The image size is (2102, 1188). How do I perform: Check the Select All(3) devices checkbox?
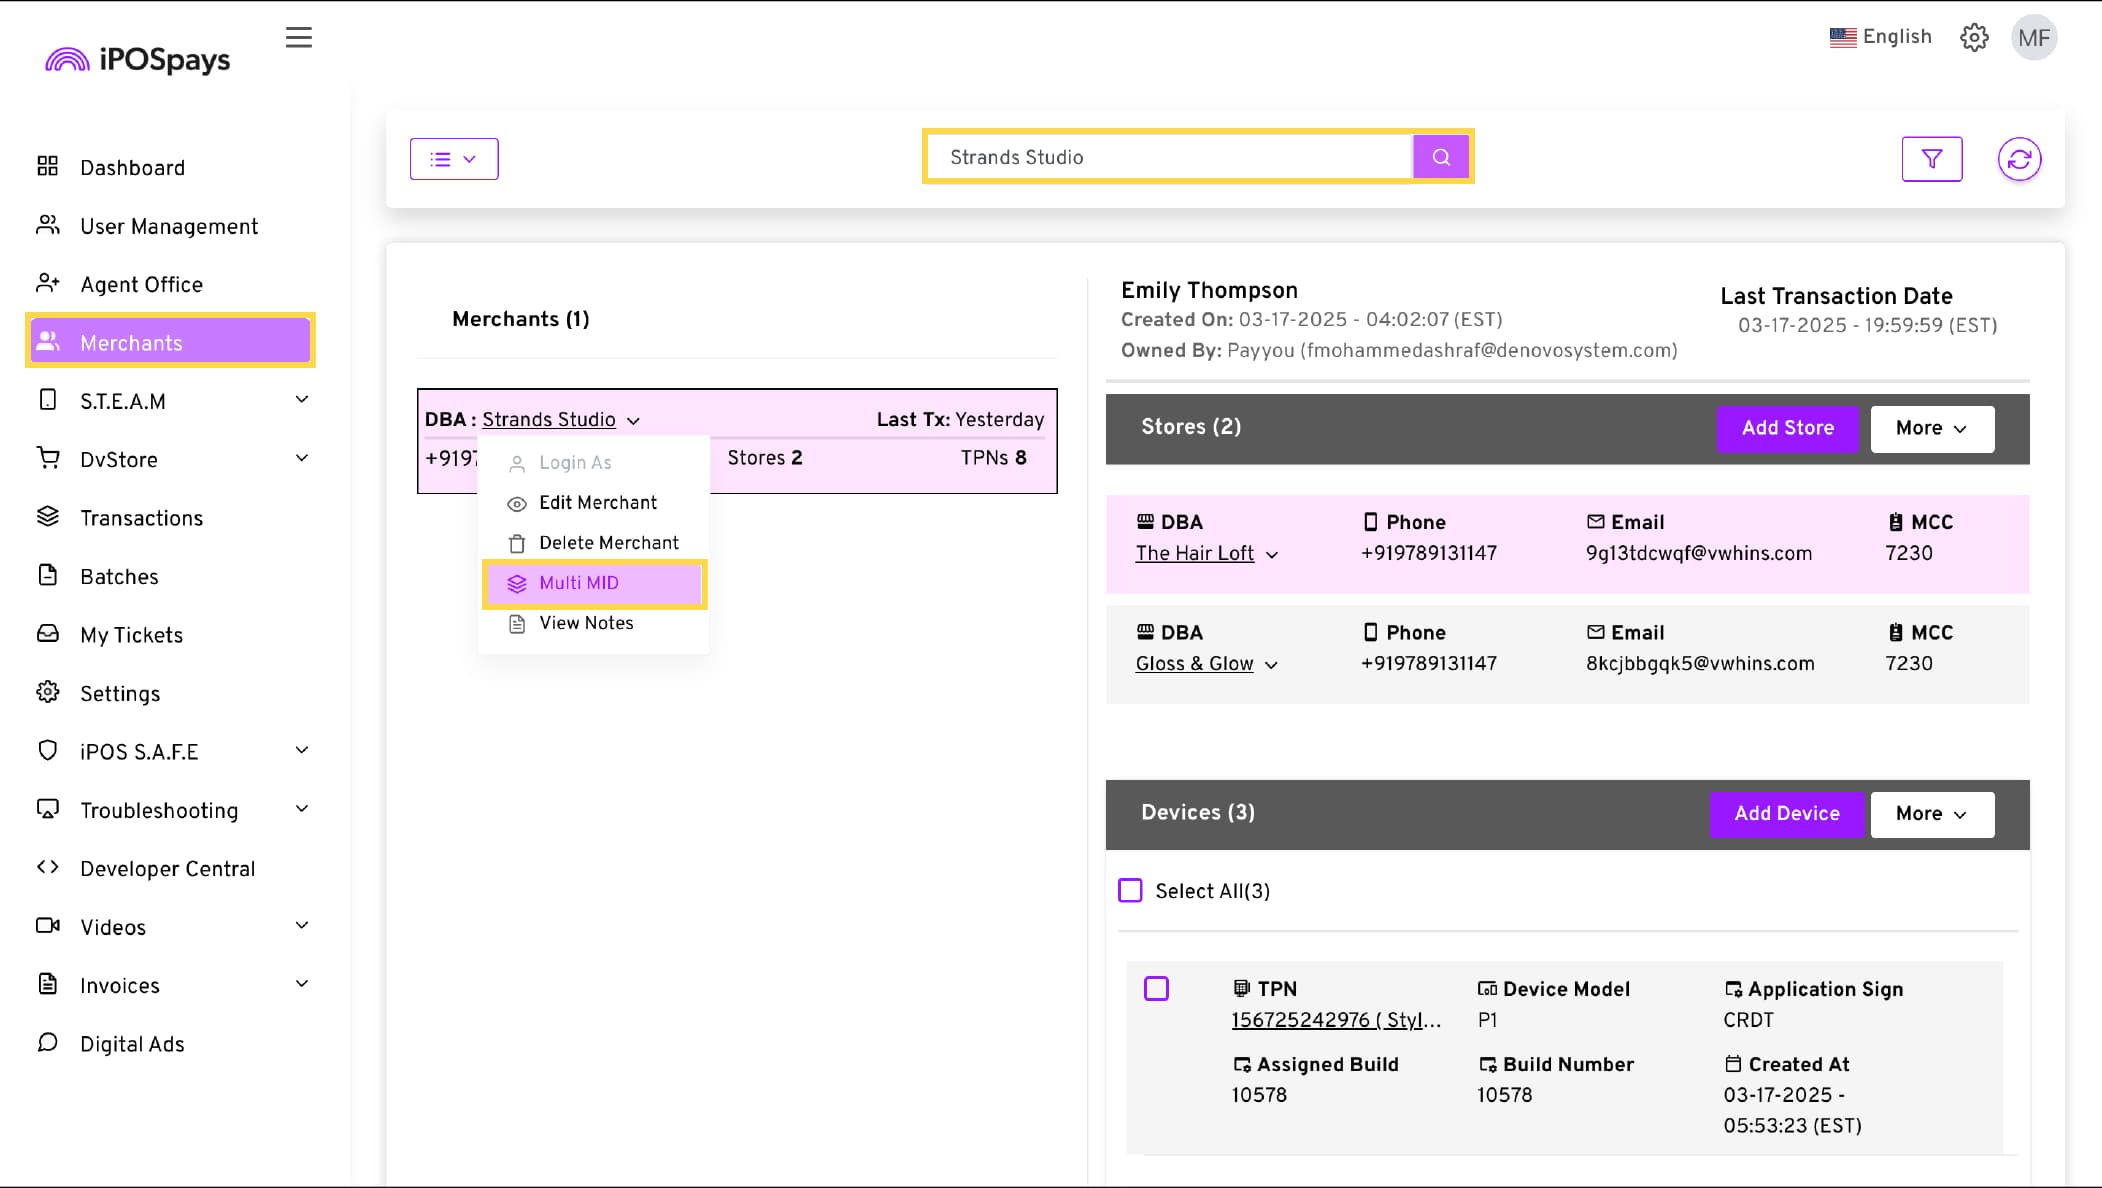point(1130,891)
